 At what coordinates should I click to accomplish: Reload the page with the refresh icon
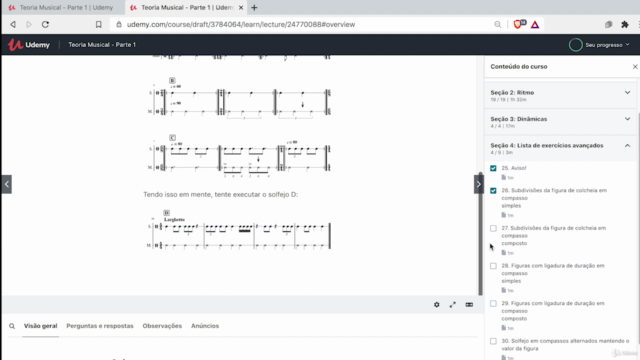point(45,24)
